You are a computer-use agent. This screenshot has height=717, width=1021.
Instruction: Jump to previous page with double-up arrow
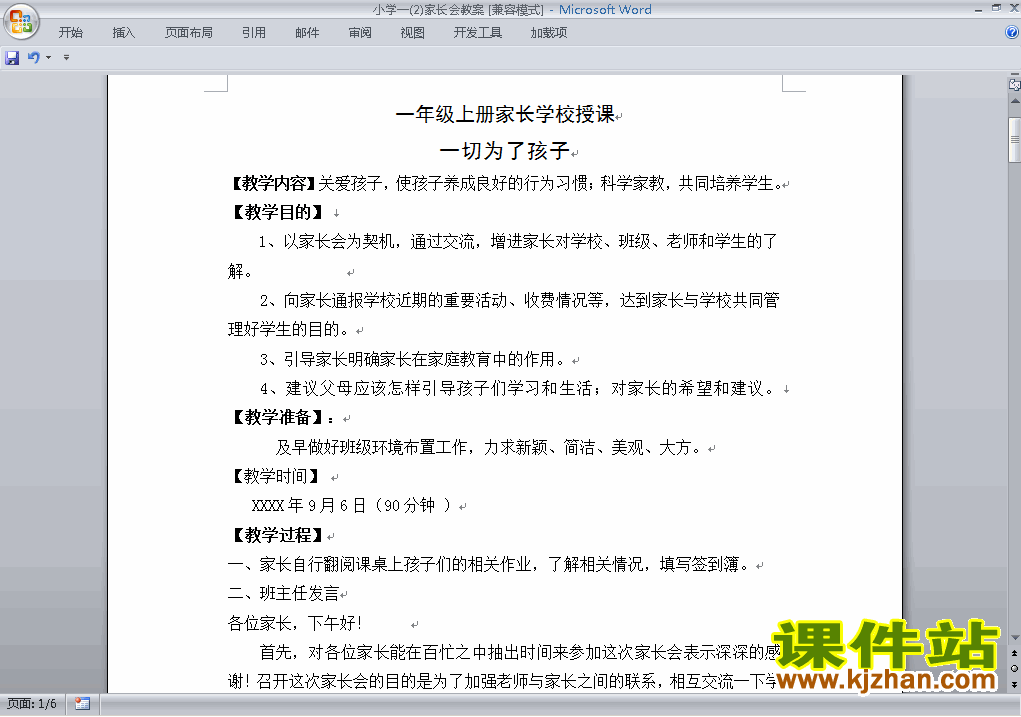1014,653
